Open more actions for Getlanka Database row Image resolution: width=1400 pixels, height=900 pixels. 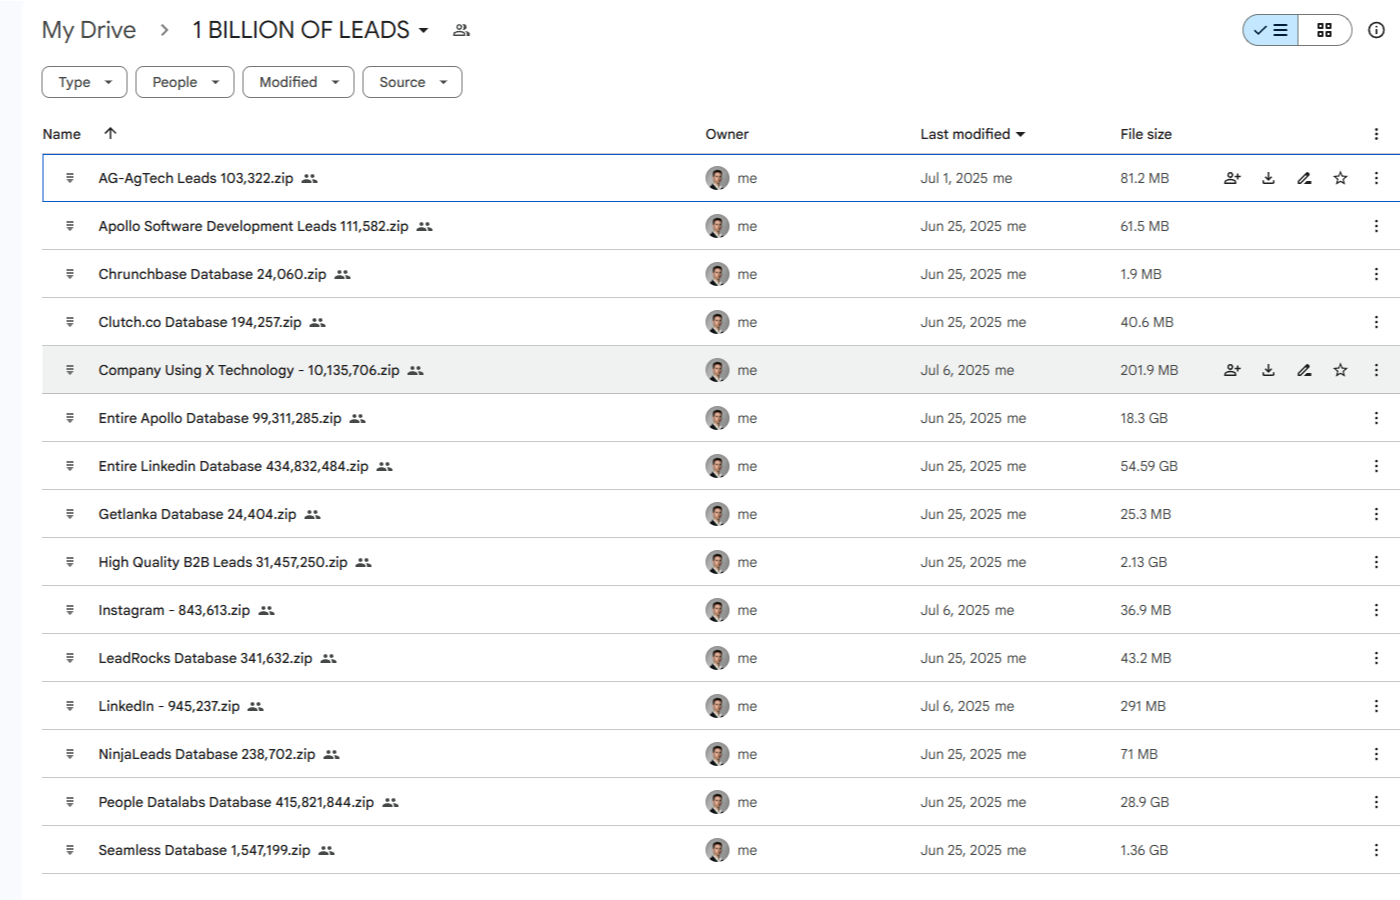click(1376, 514)
